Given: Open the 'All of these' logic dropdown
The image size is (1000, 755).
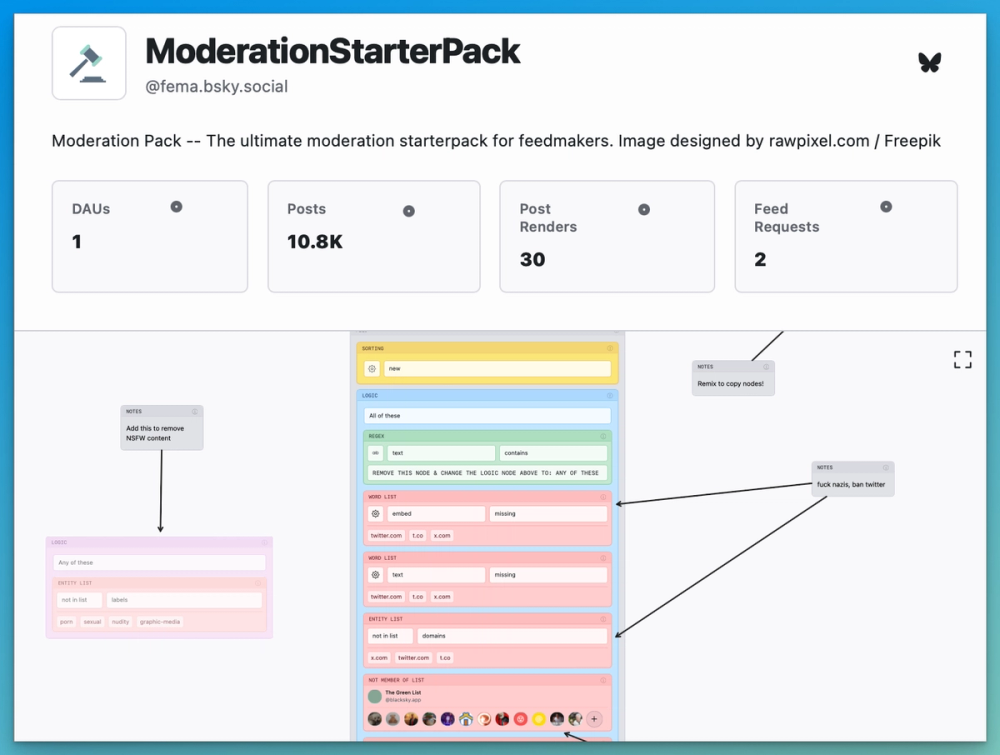Looking at the screenshot, I should pyautogui.click(x=487, y=416).
